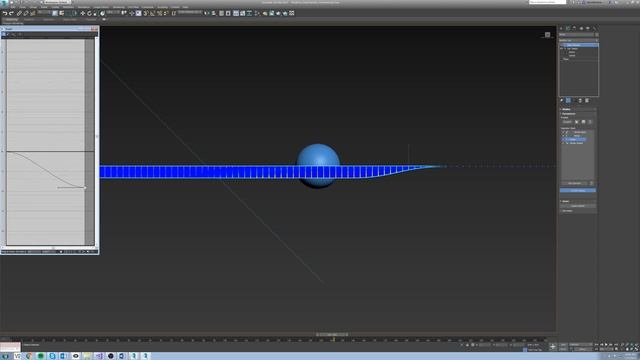The width and height of the screenshot is (640, 360).
Task: Open the Select by Name dialog icon
Action: point(61,13)
